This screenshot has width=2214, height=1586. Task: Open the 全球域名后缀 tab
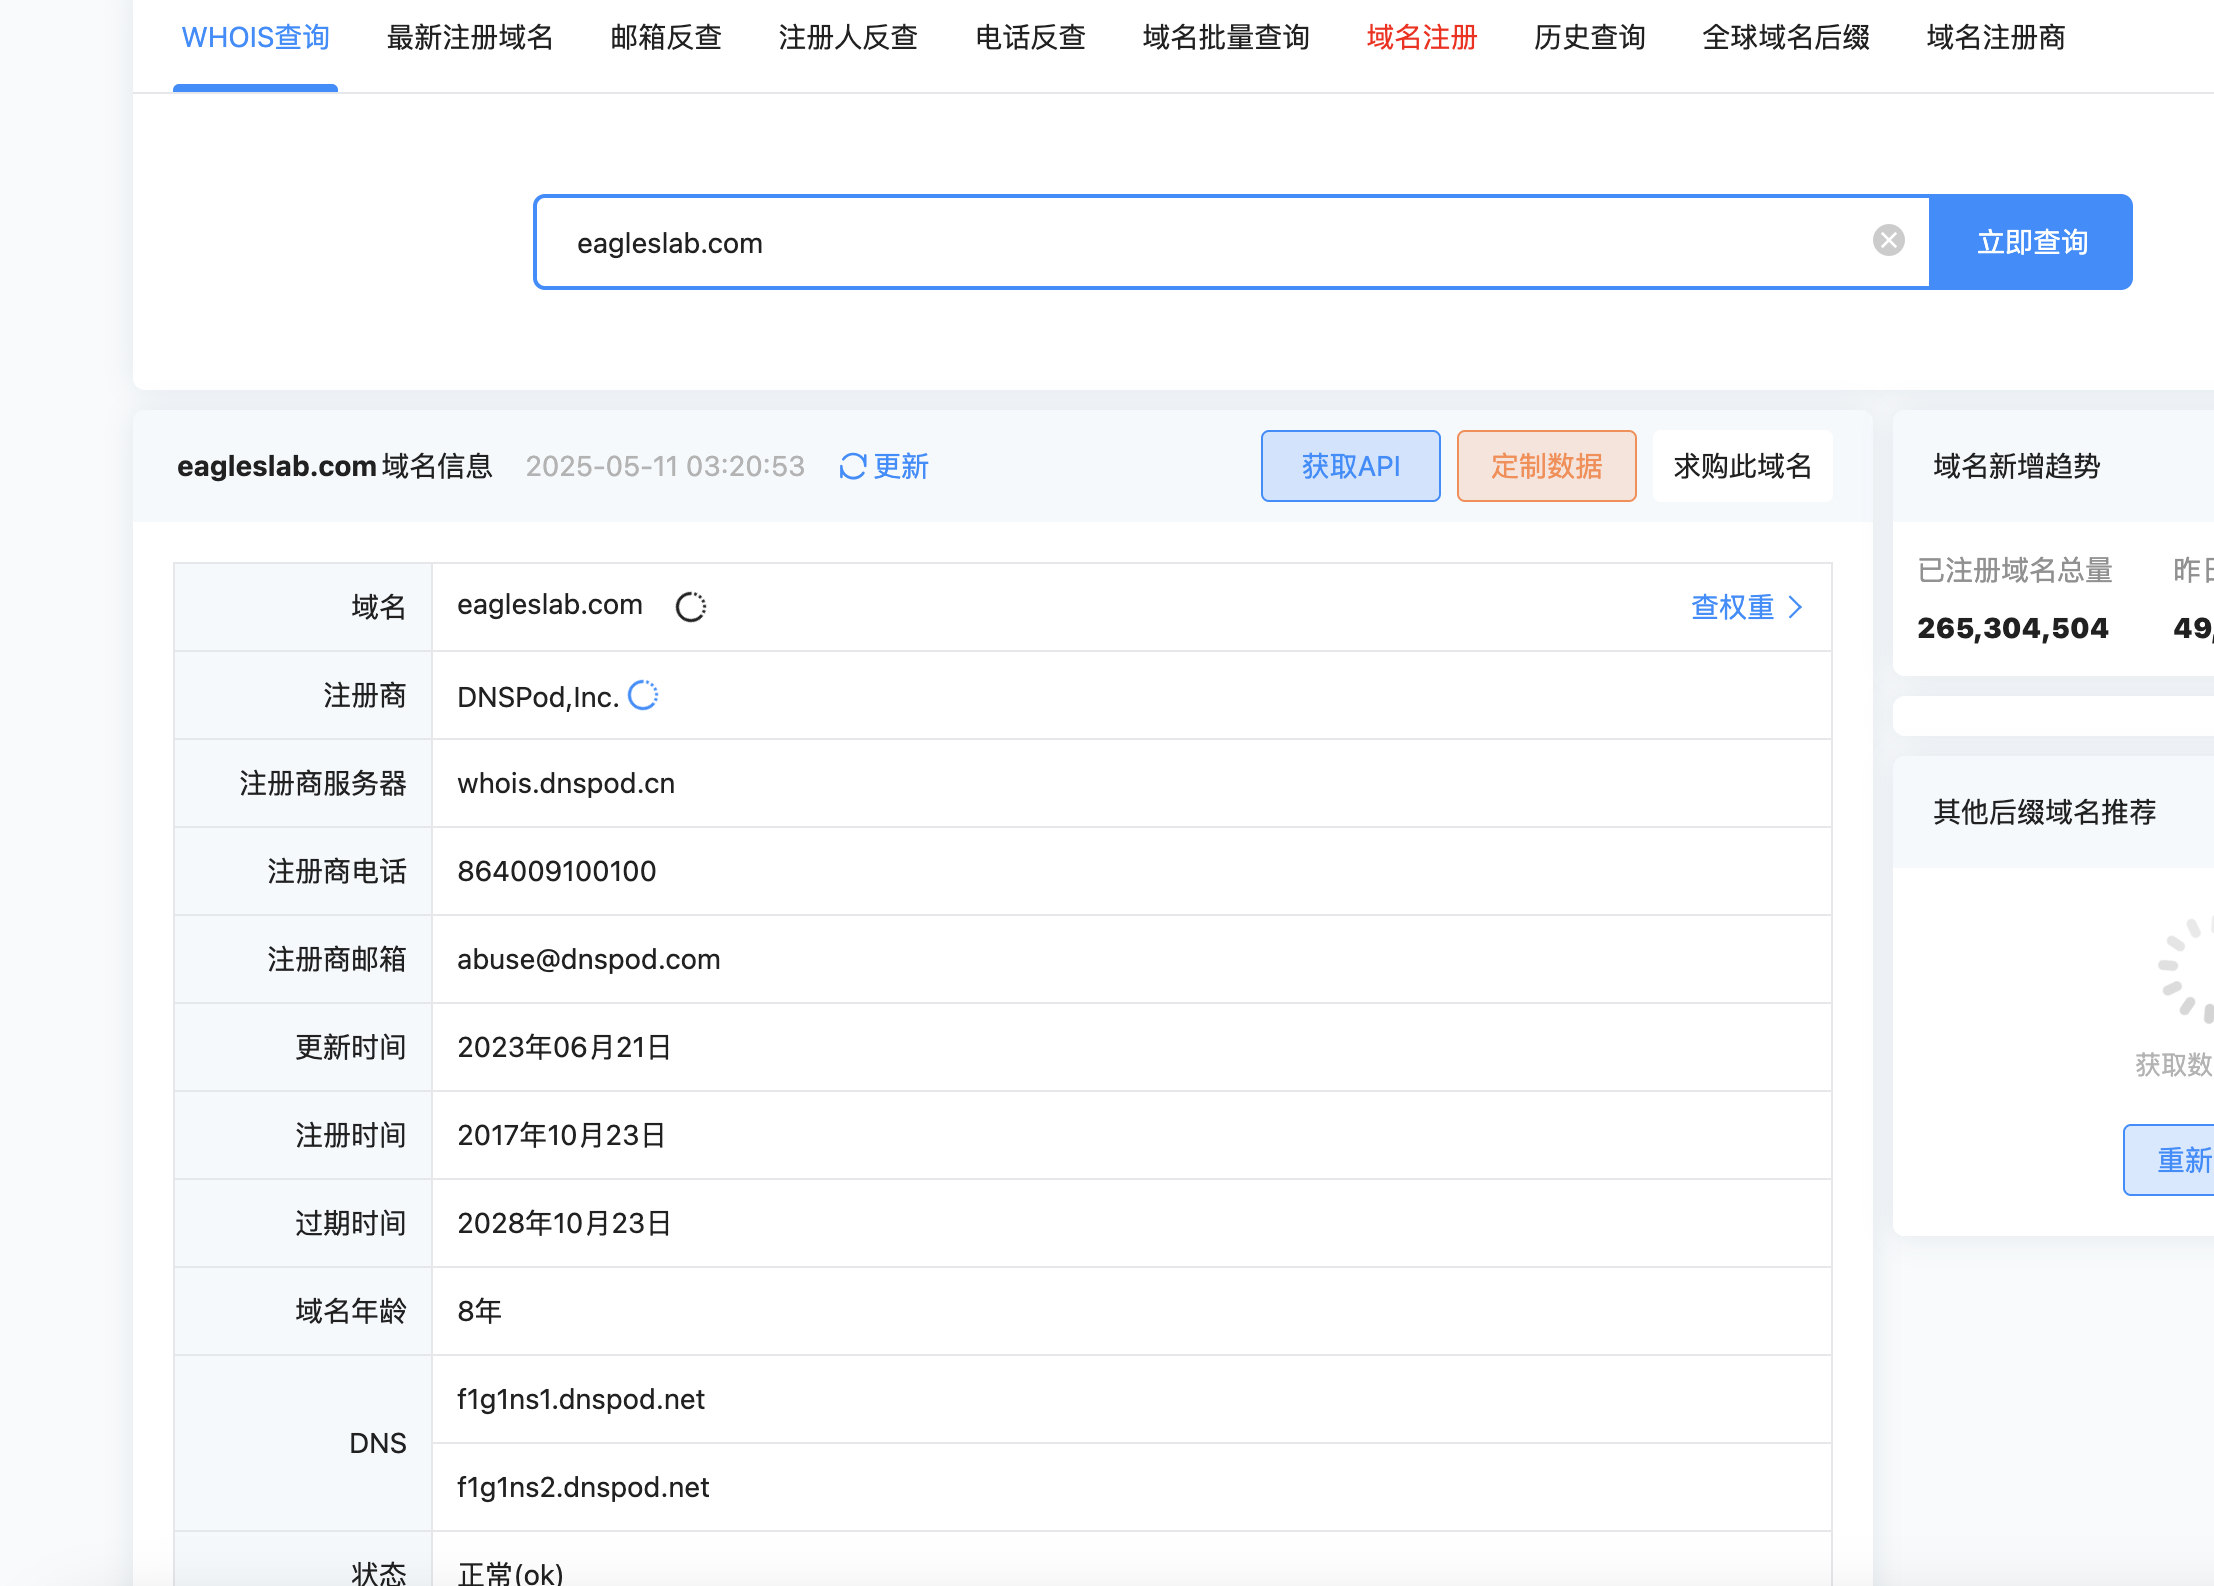pos(1785,38)
